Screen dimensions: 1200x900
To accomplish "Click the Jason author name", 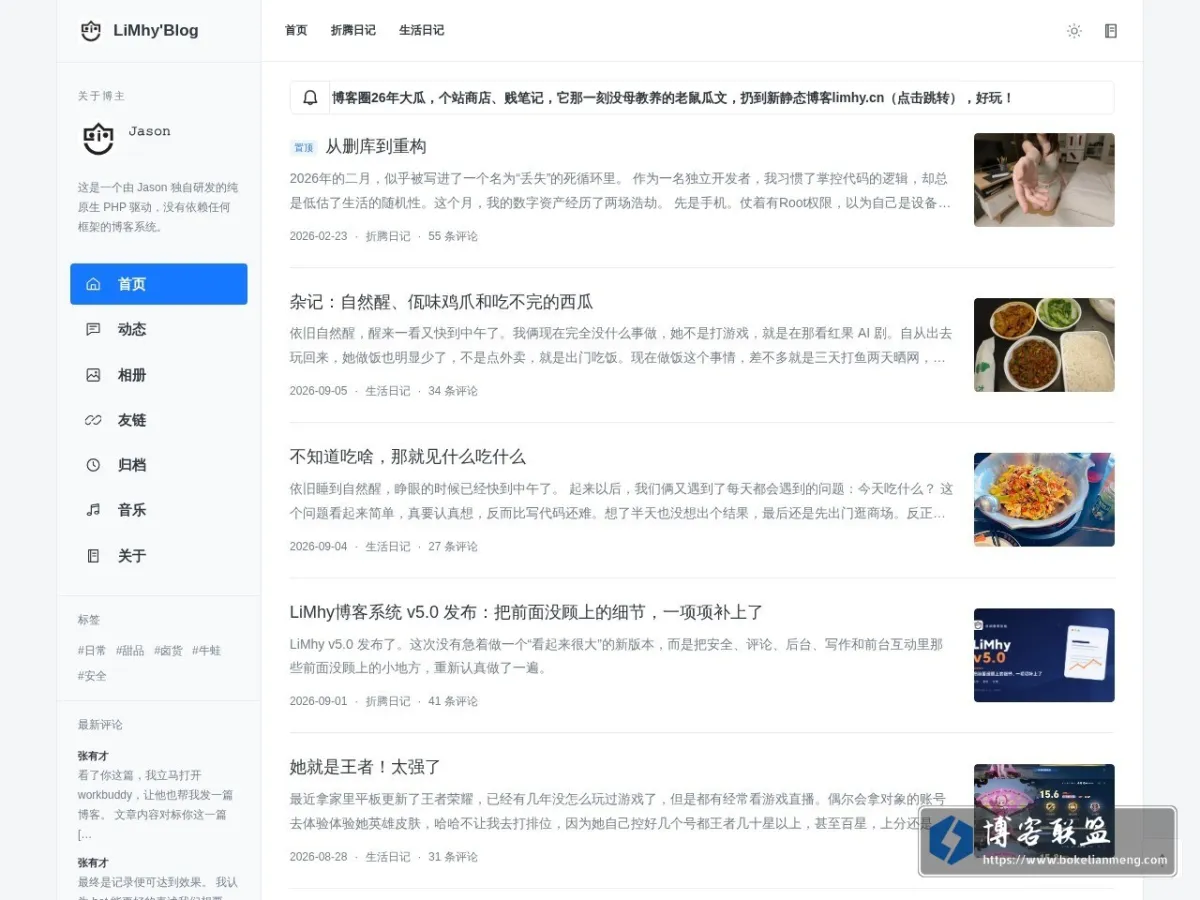I will (x=149, y=131).
